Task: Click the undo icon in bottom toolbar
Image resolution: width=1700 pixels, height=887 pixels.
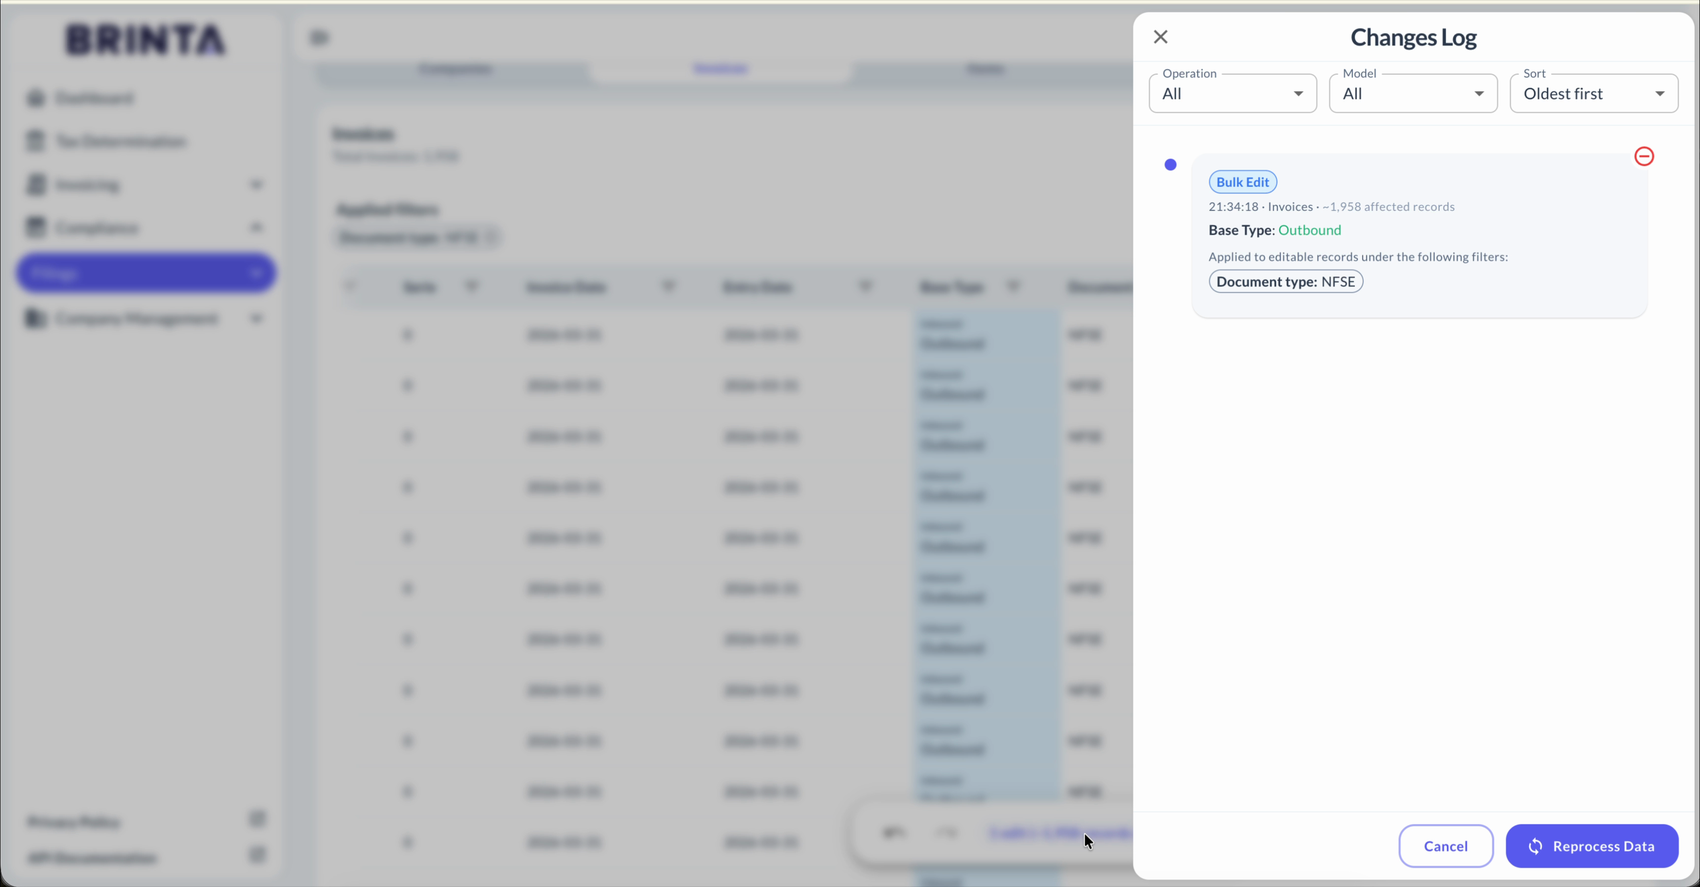Action: point(894,832)
